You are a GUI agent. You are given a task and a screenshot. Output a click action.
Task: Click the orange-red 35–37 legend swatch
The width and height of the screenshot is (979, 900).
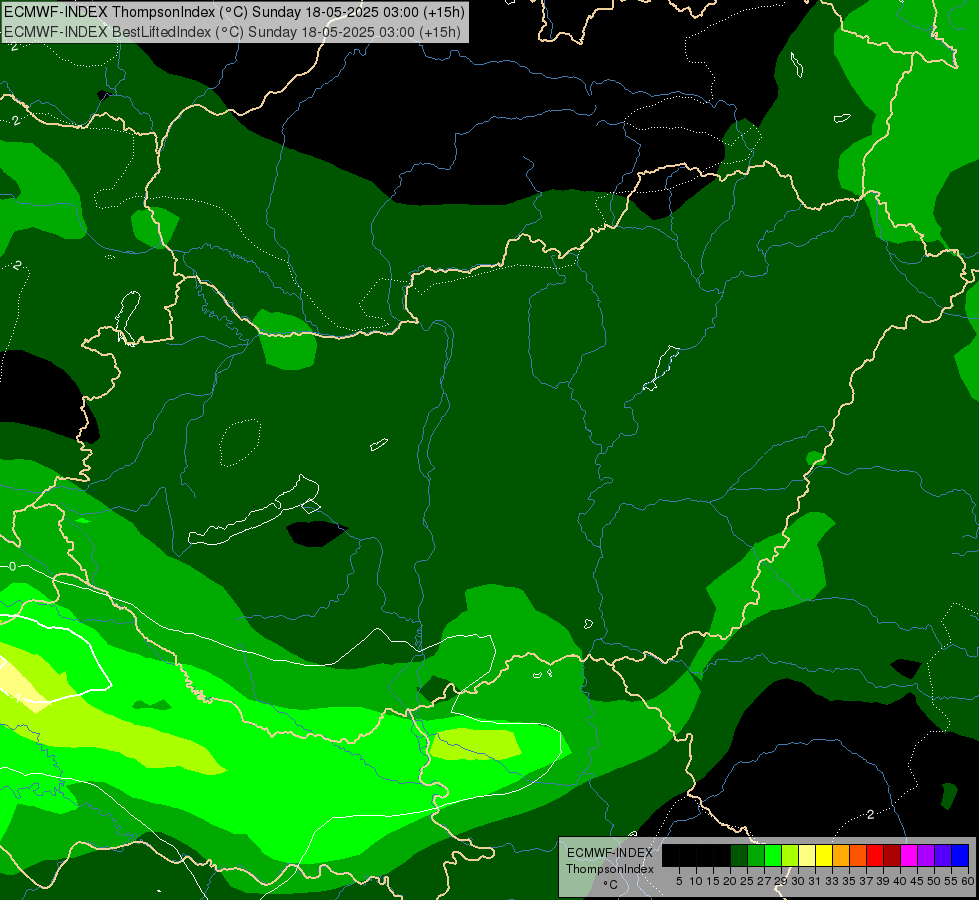[x=858, y=855]
